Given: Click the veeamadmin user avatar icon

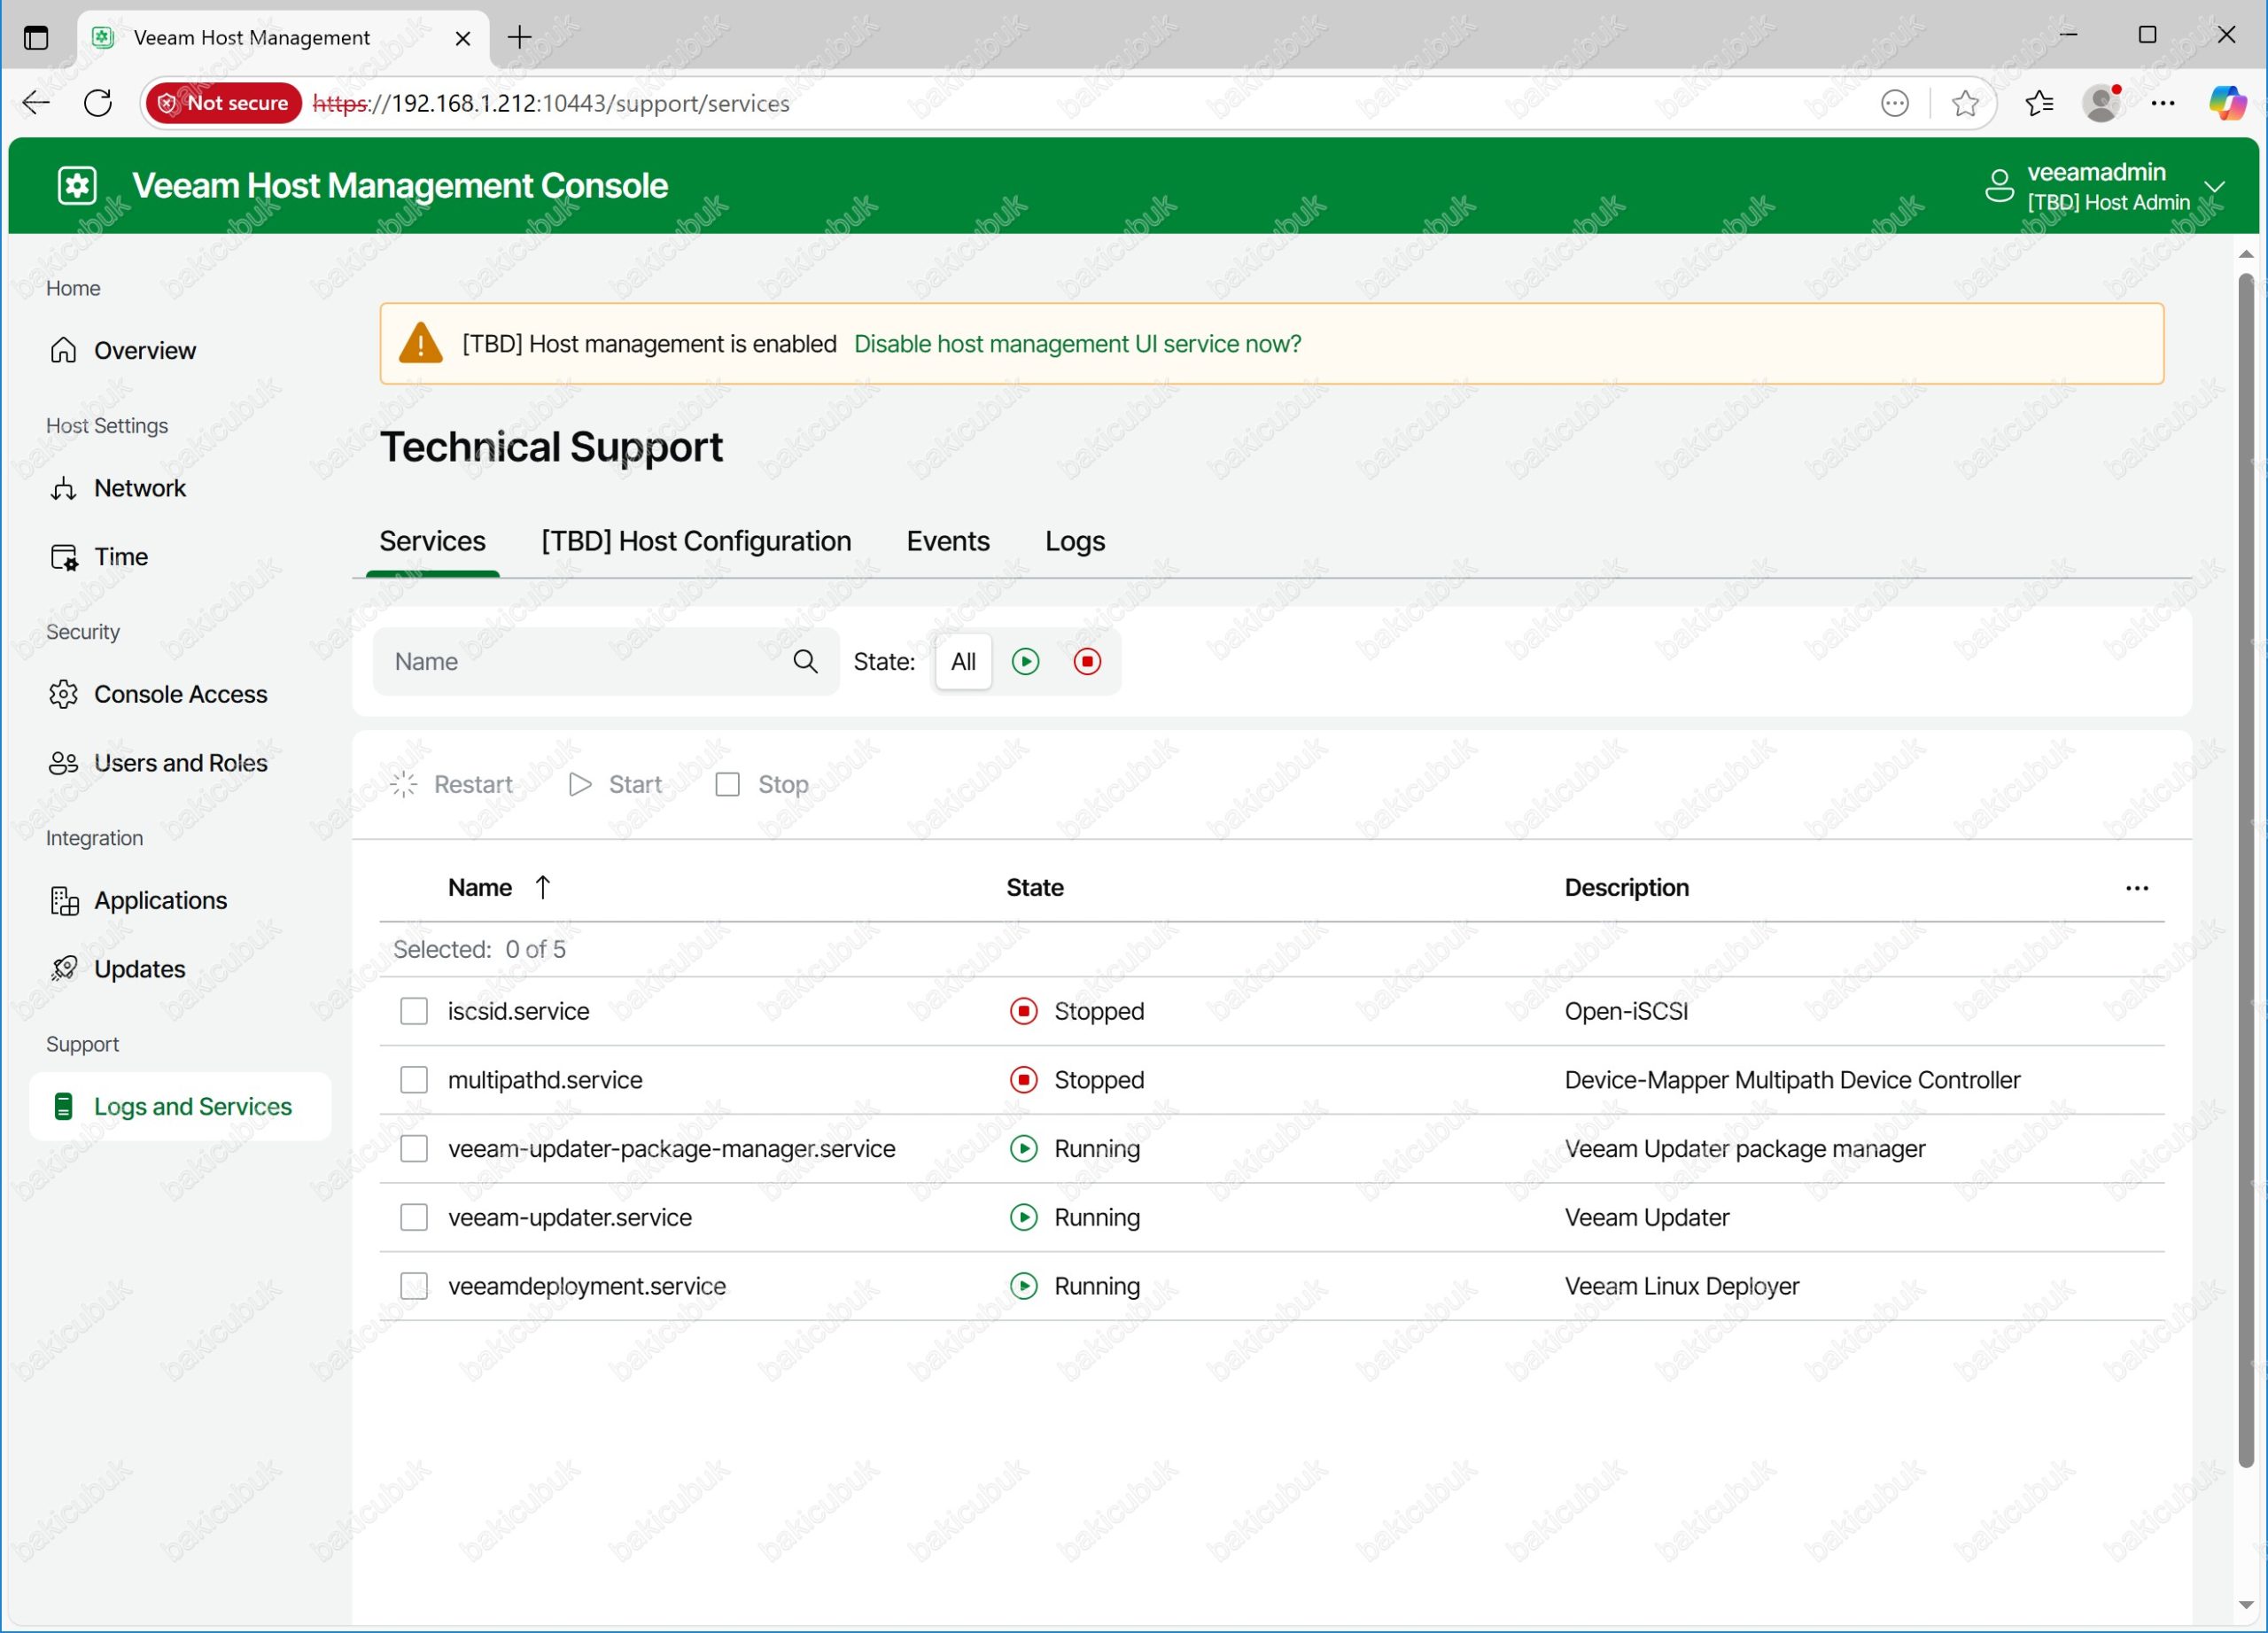Looking at the screenshot, I should 1999,186.
